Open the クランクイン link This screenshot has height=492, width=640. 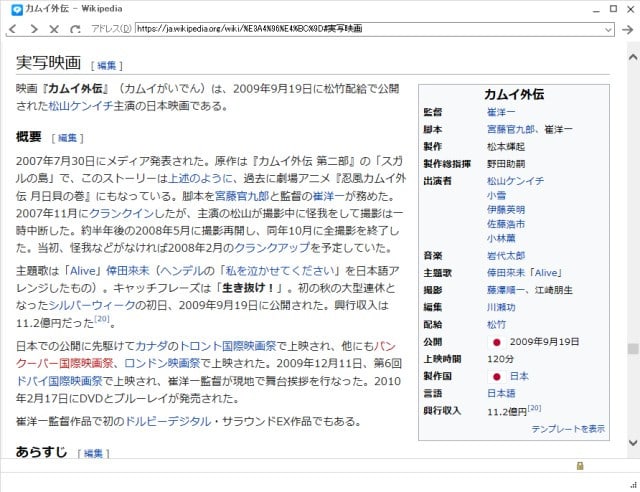coord(121,214)
